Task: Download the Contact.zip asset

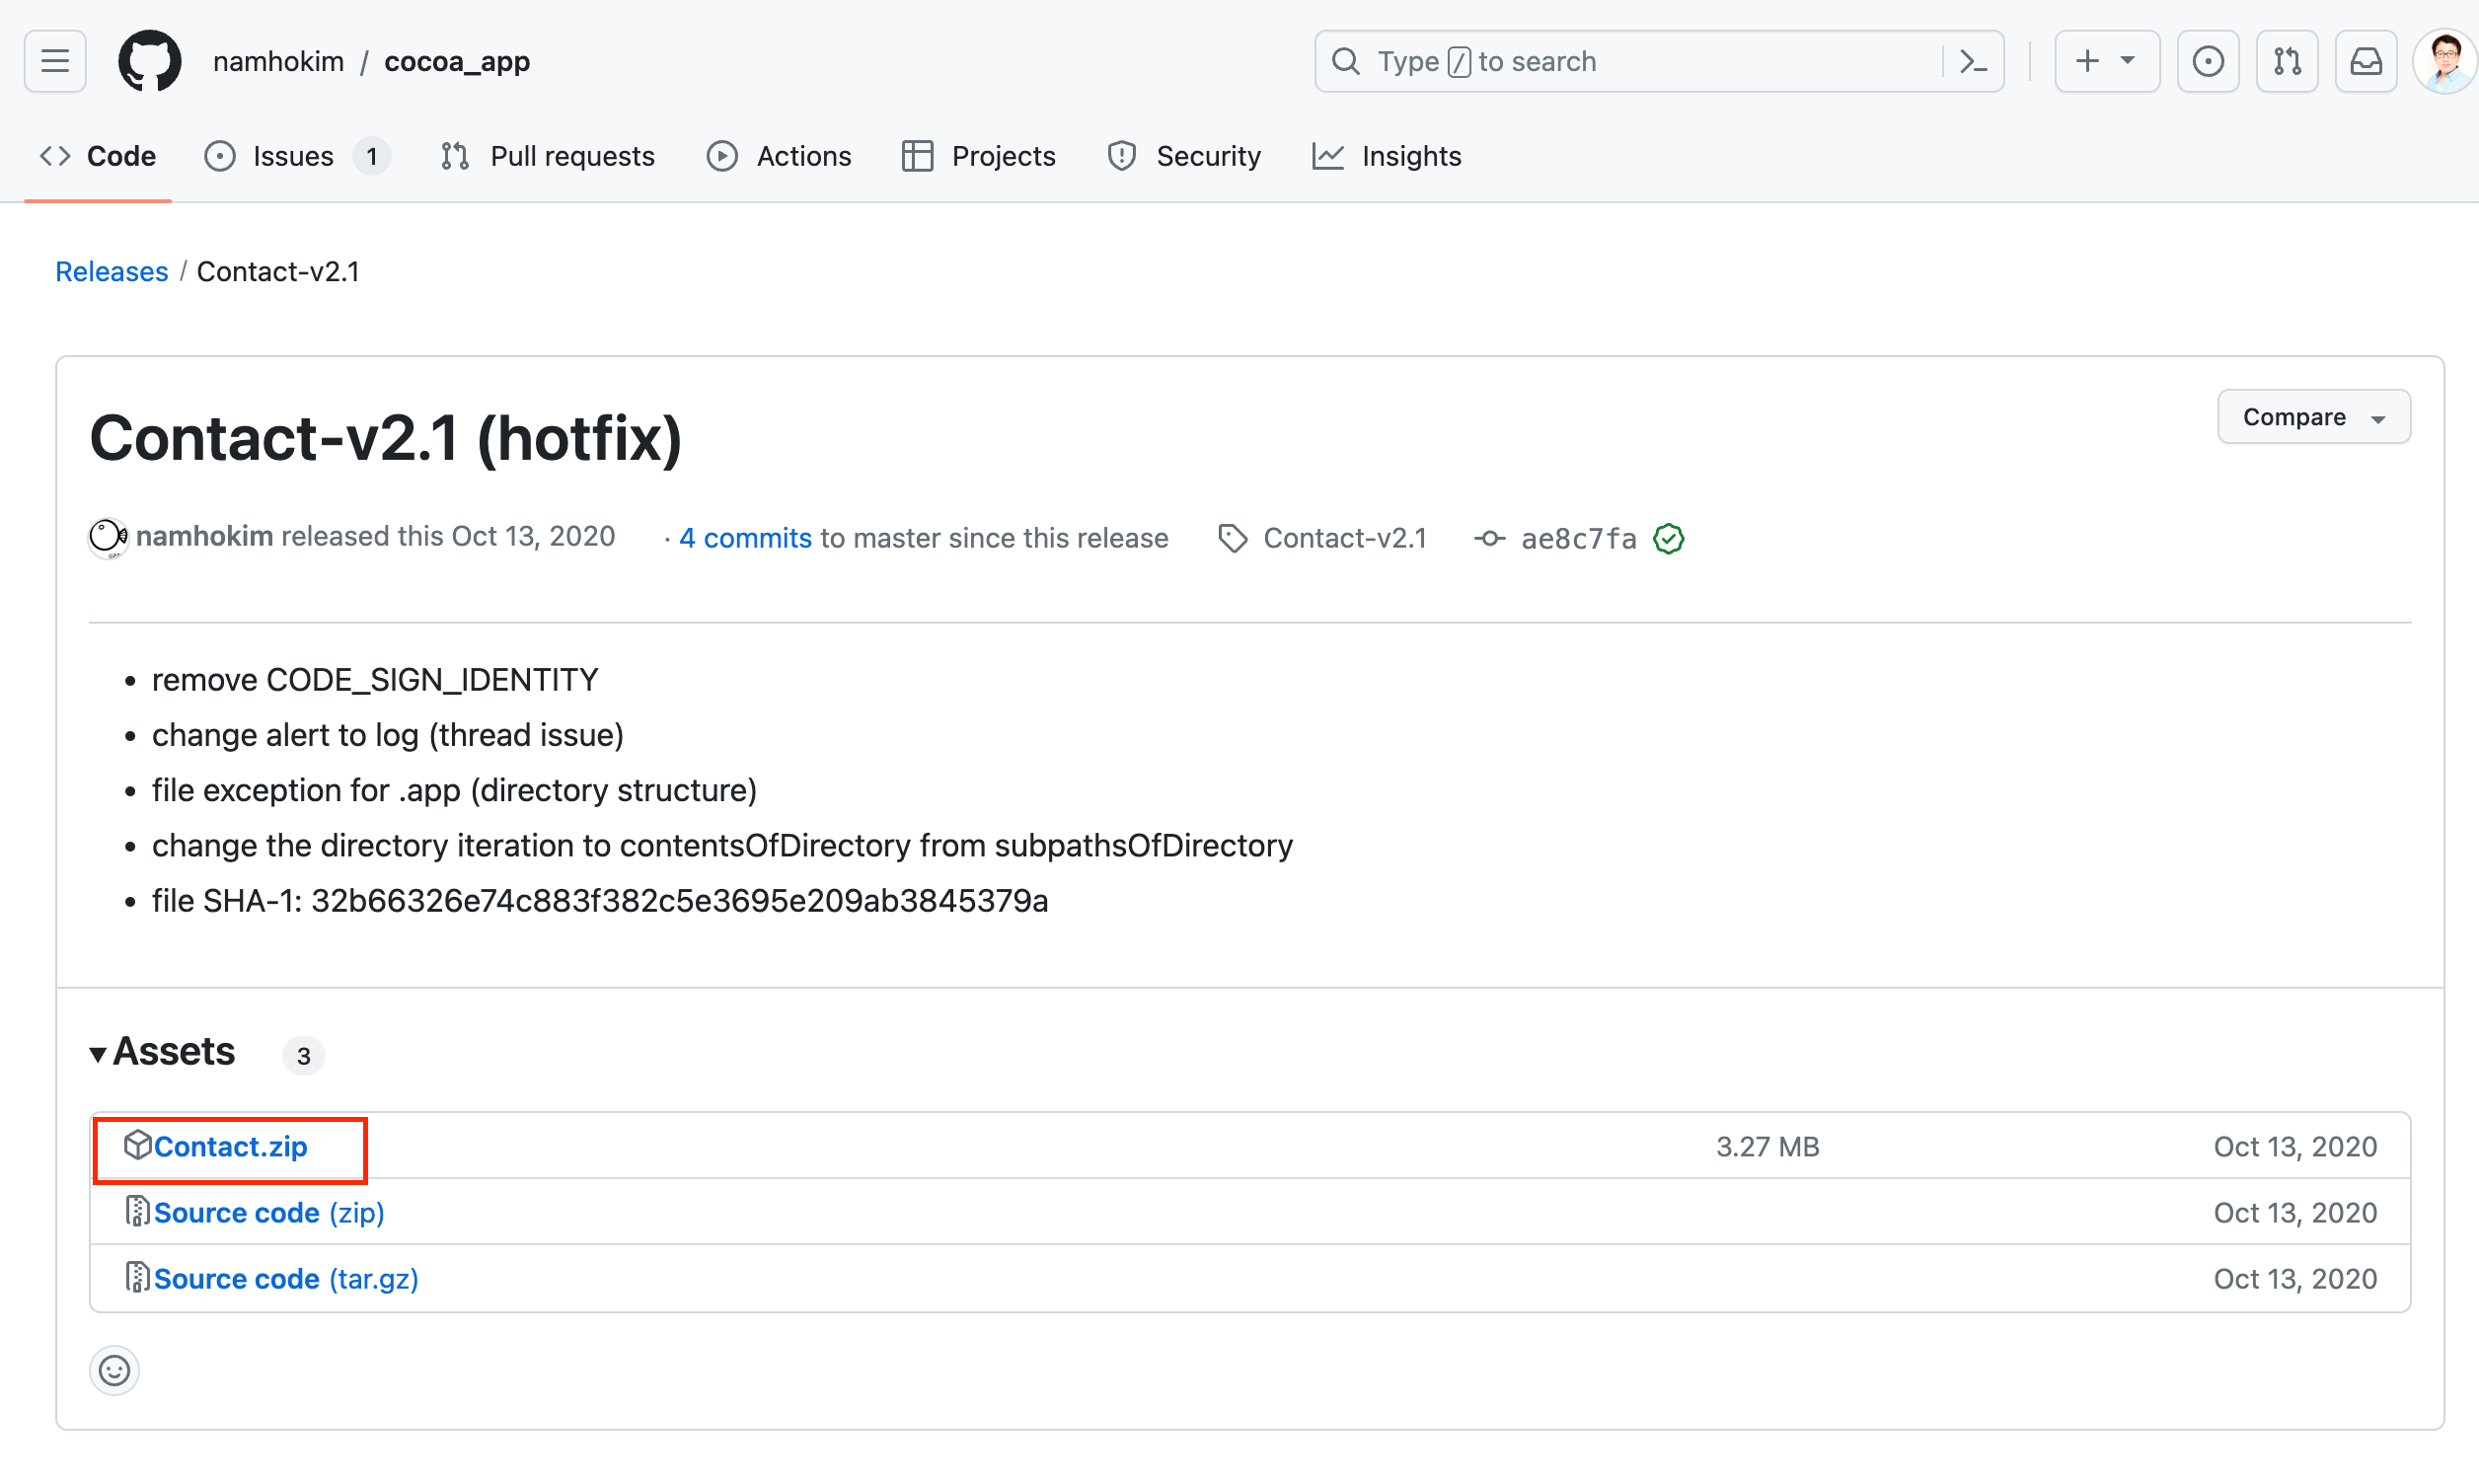Action: [230, 1147]
